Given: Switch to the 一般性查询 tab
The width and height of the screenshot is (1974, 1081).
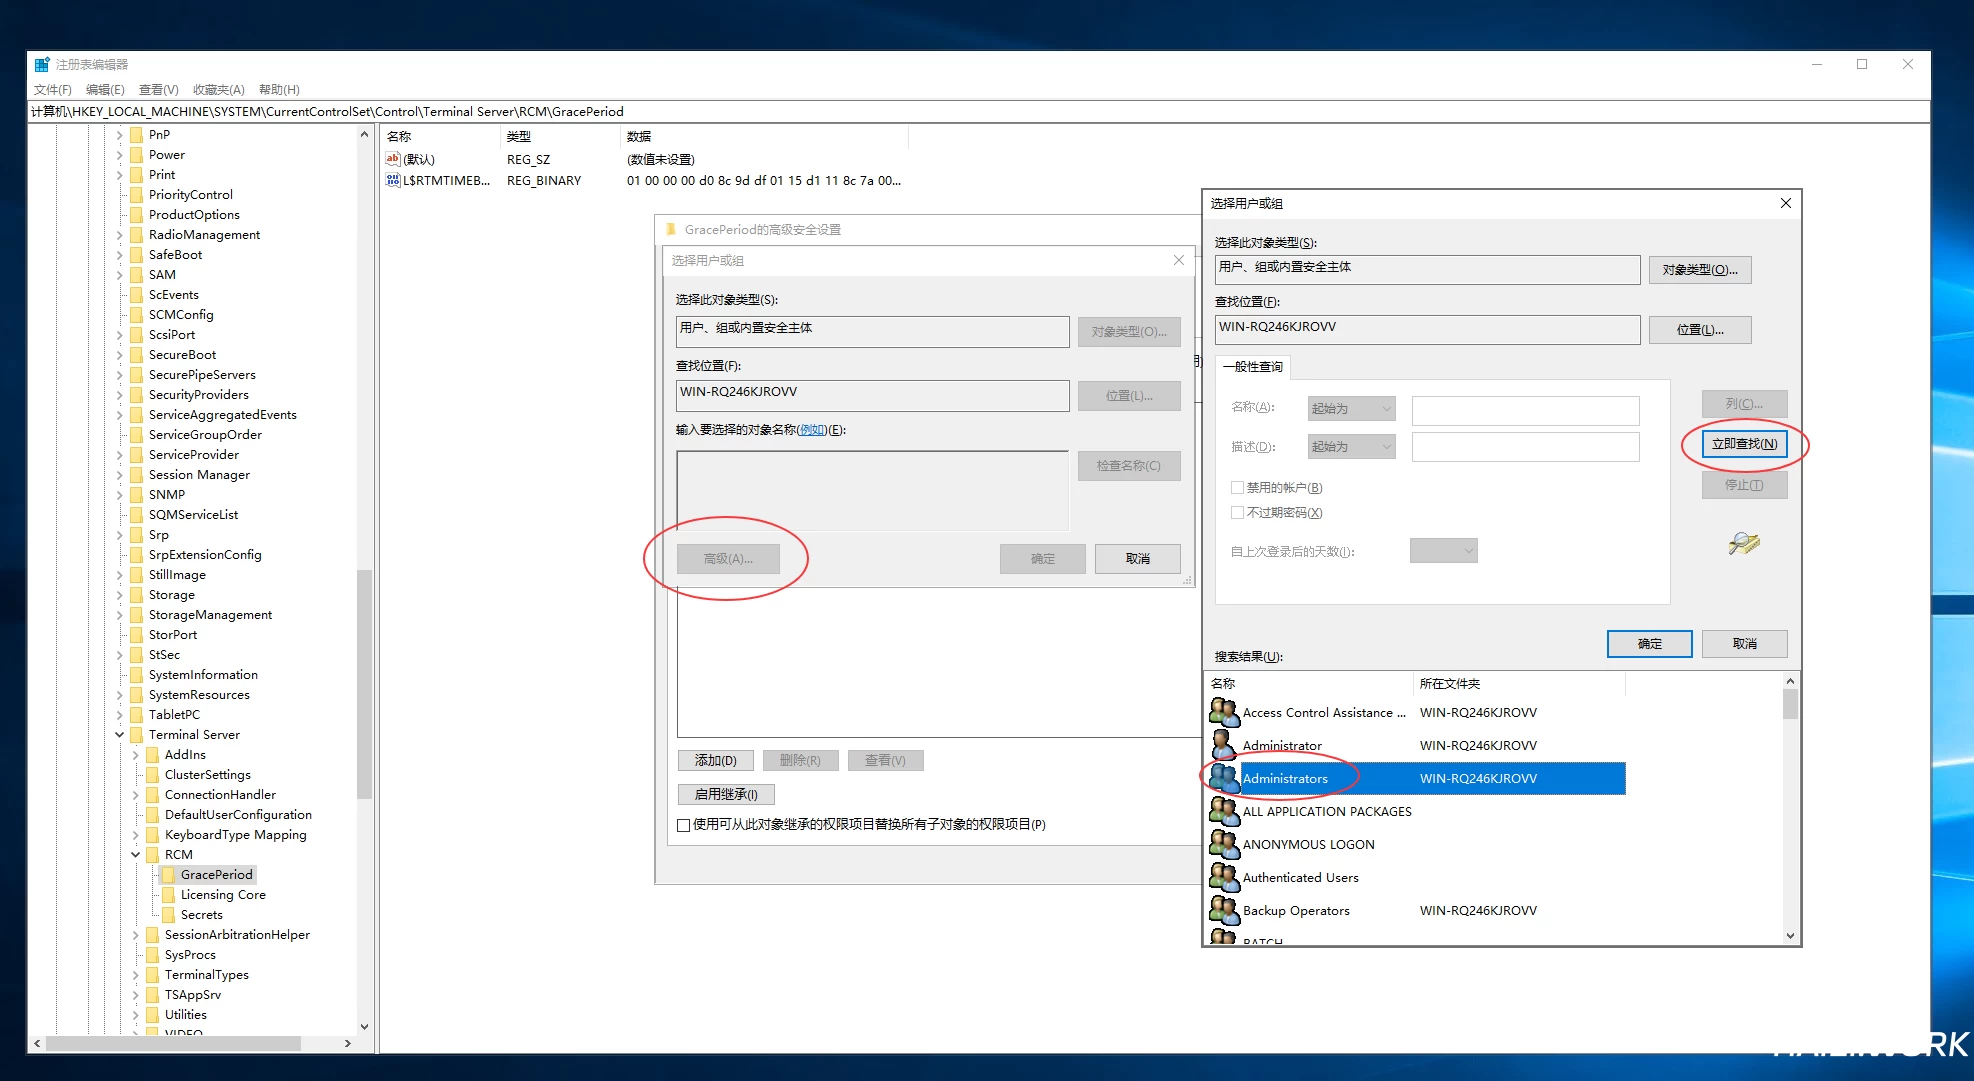Looking at the screenshot, I should (x=1252, y=367).
